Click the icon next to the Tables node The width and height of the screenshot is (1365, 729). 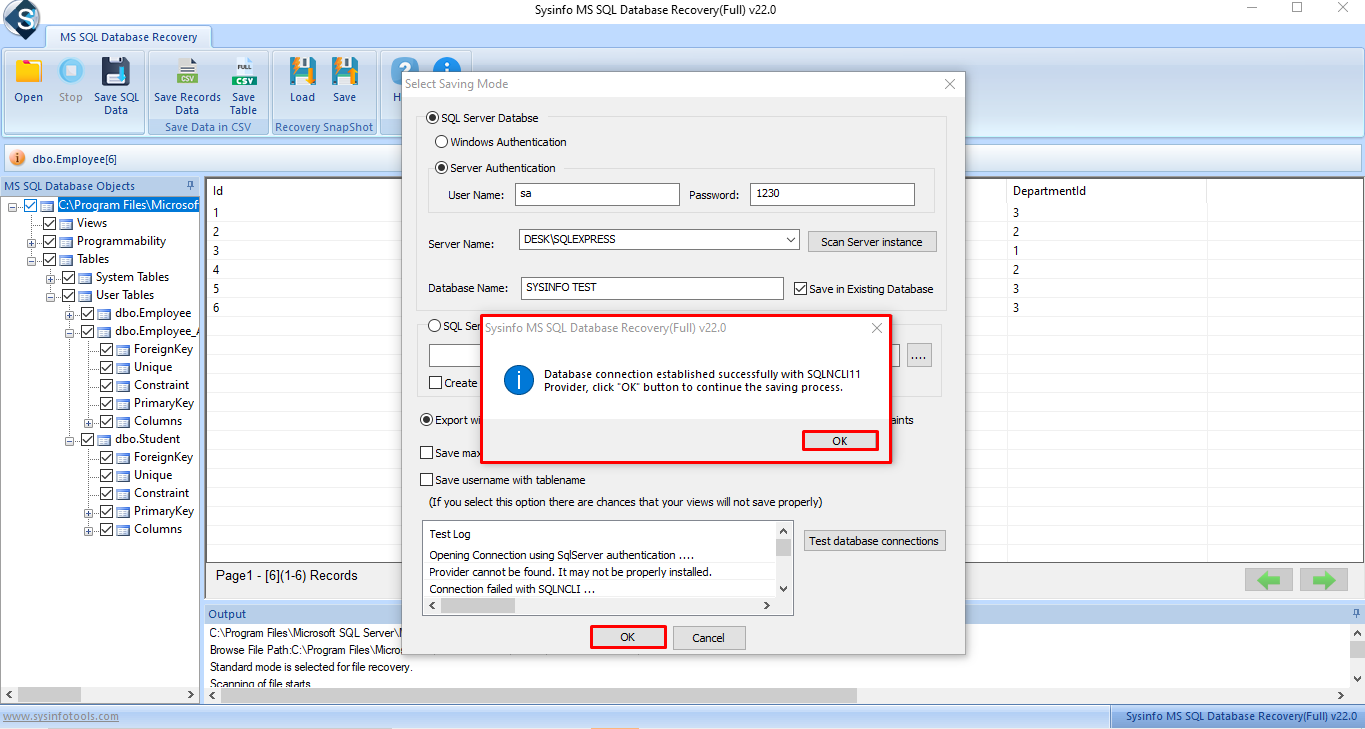pyautogui.click(x=66, y=259)
